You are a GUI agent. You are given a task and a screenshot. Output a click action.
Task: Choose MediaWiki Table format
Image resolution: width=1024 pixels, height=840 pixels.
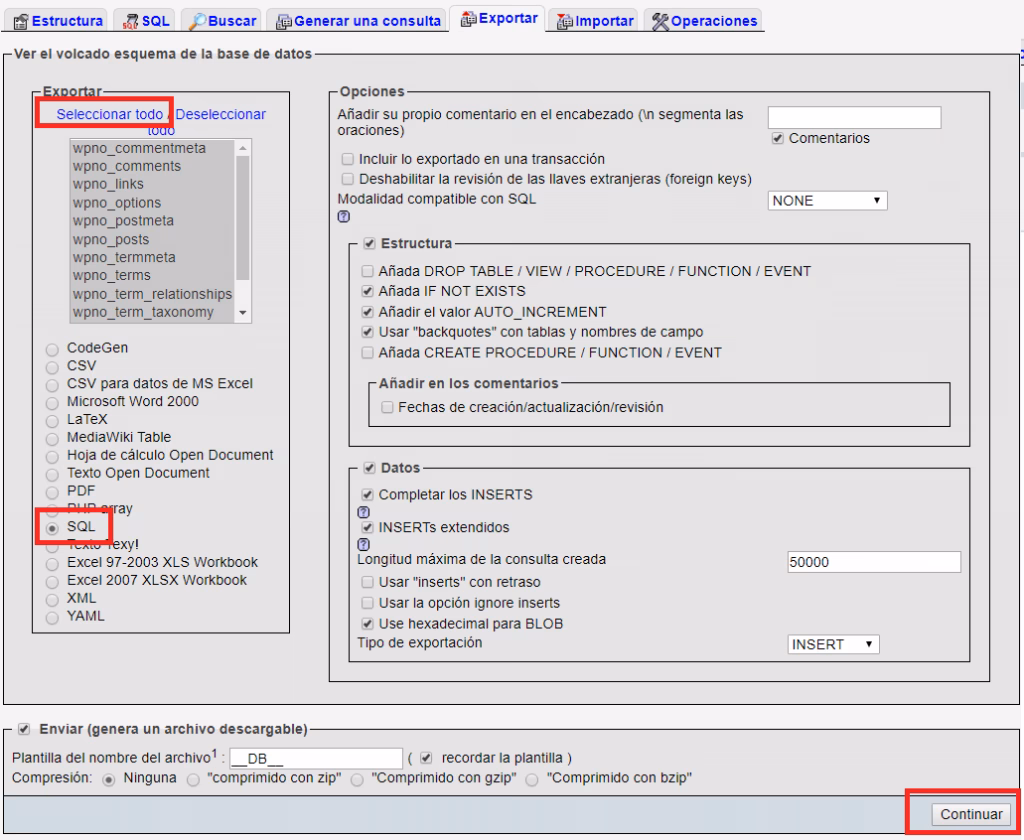(52, 439)
